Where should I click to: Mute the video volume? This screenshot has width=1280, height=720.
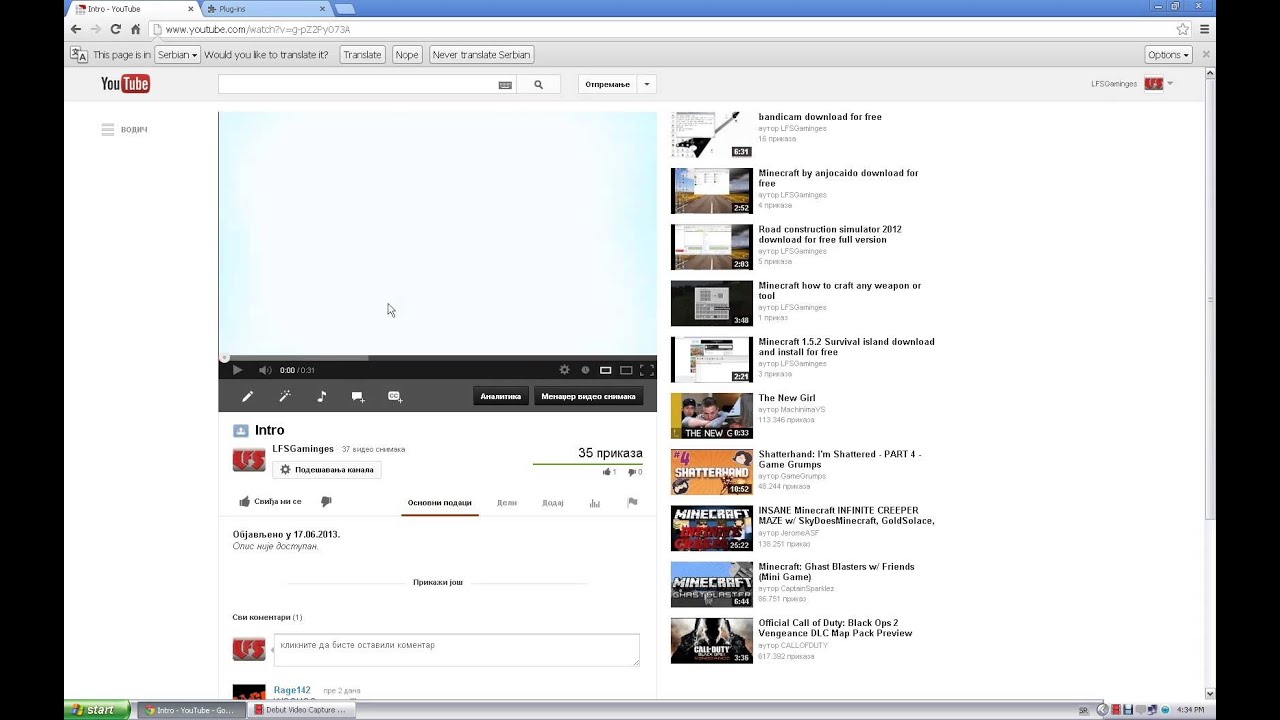(x=265, y=370)
